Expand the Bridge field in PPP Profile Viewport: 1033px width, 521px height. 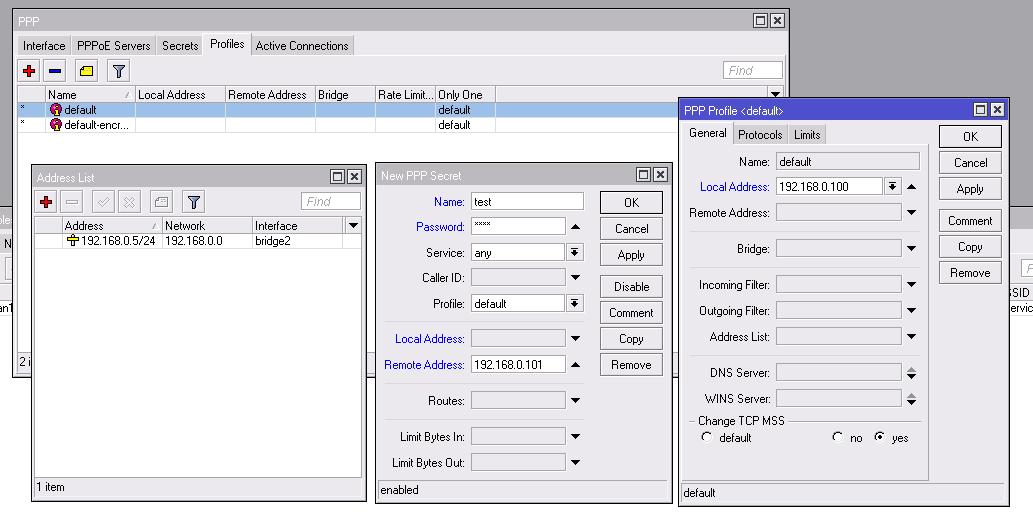[x=911, y=249]
